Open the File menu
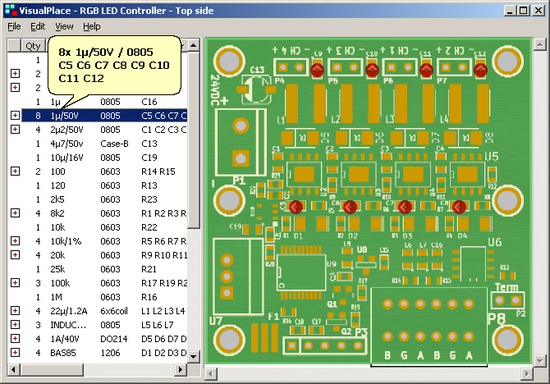The height and width of the screenshot is (384, 550). (x=14, y=27)
